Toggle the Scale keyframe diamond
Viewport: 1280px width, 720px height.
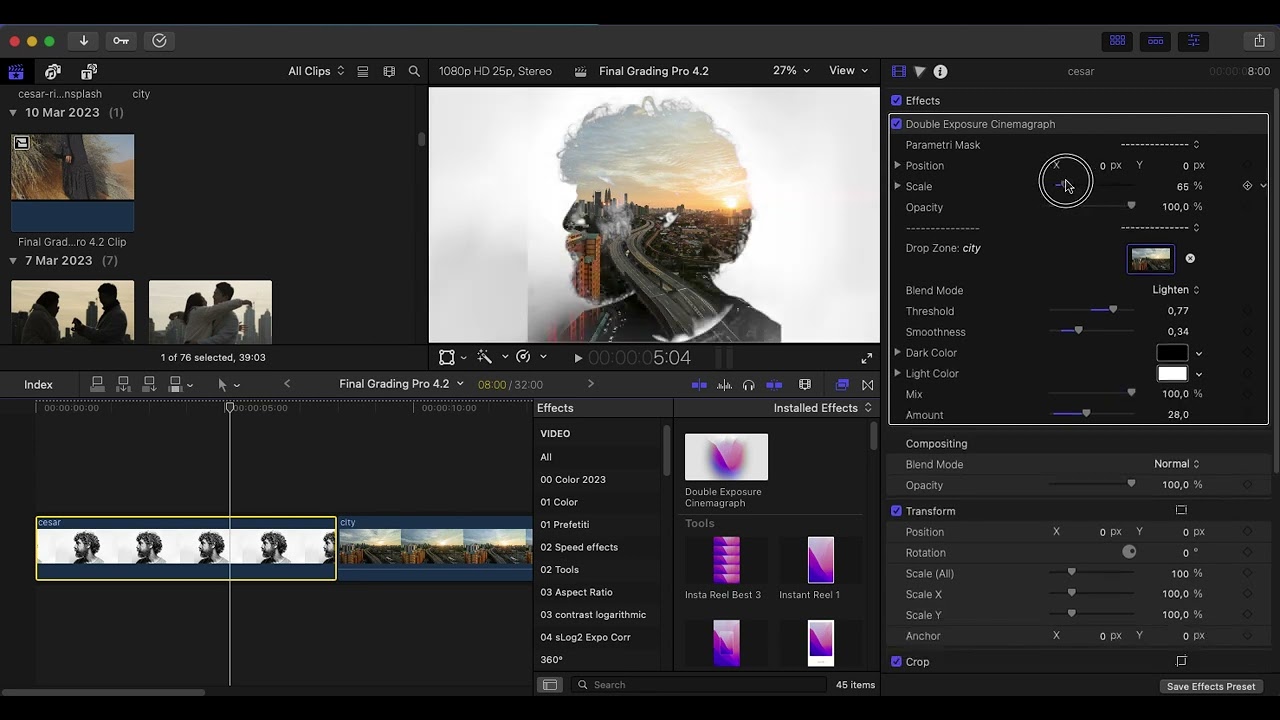pyautogui.click(x=1247, y=186)
